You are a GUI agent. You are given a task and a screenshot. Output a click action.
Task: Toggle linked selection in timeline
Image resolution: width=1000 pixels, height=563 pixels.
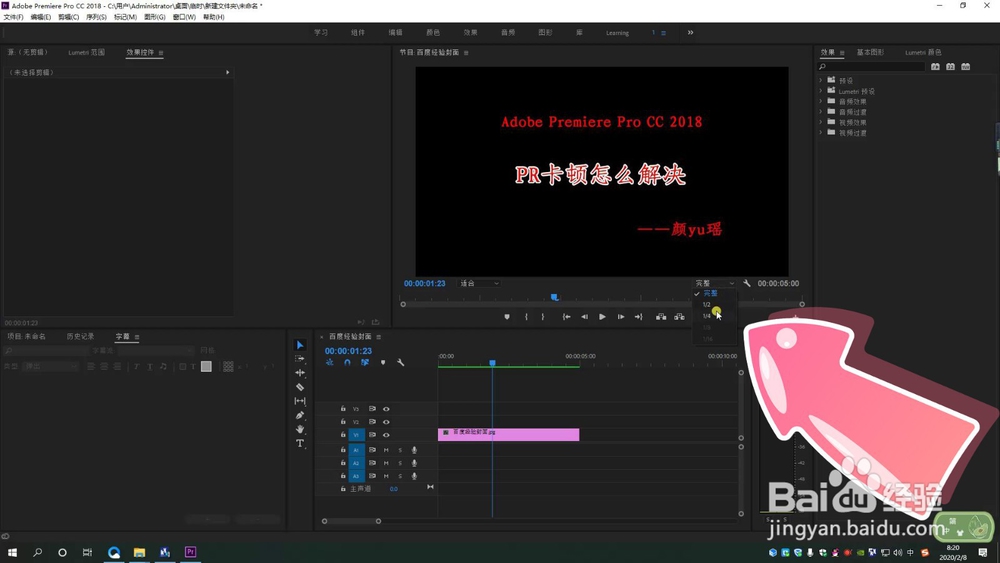(x=365, y=362)
